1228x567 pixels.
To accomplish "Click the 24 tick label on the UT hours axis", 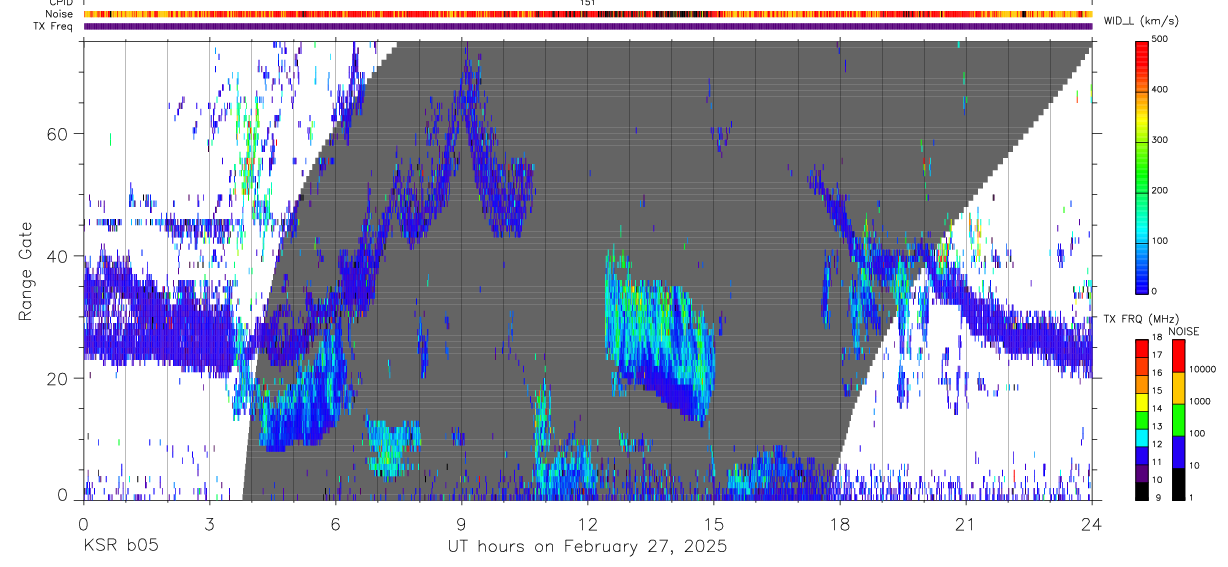I will click(x=1091, y=523).
